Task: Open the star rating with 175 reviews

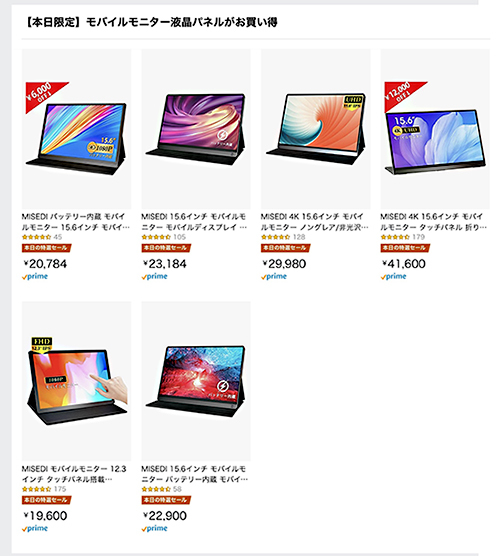Action: (44, 489)
